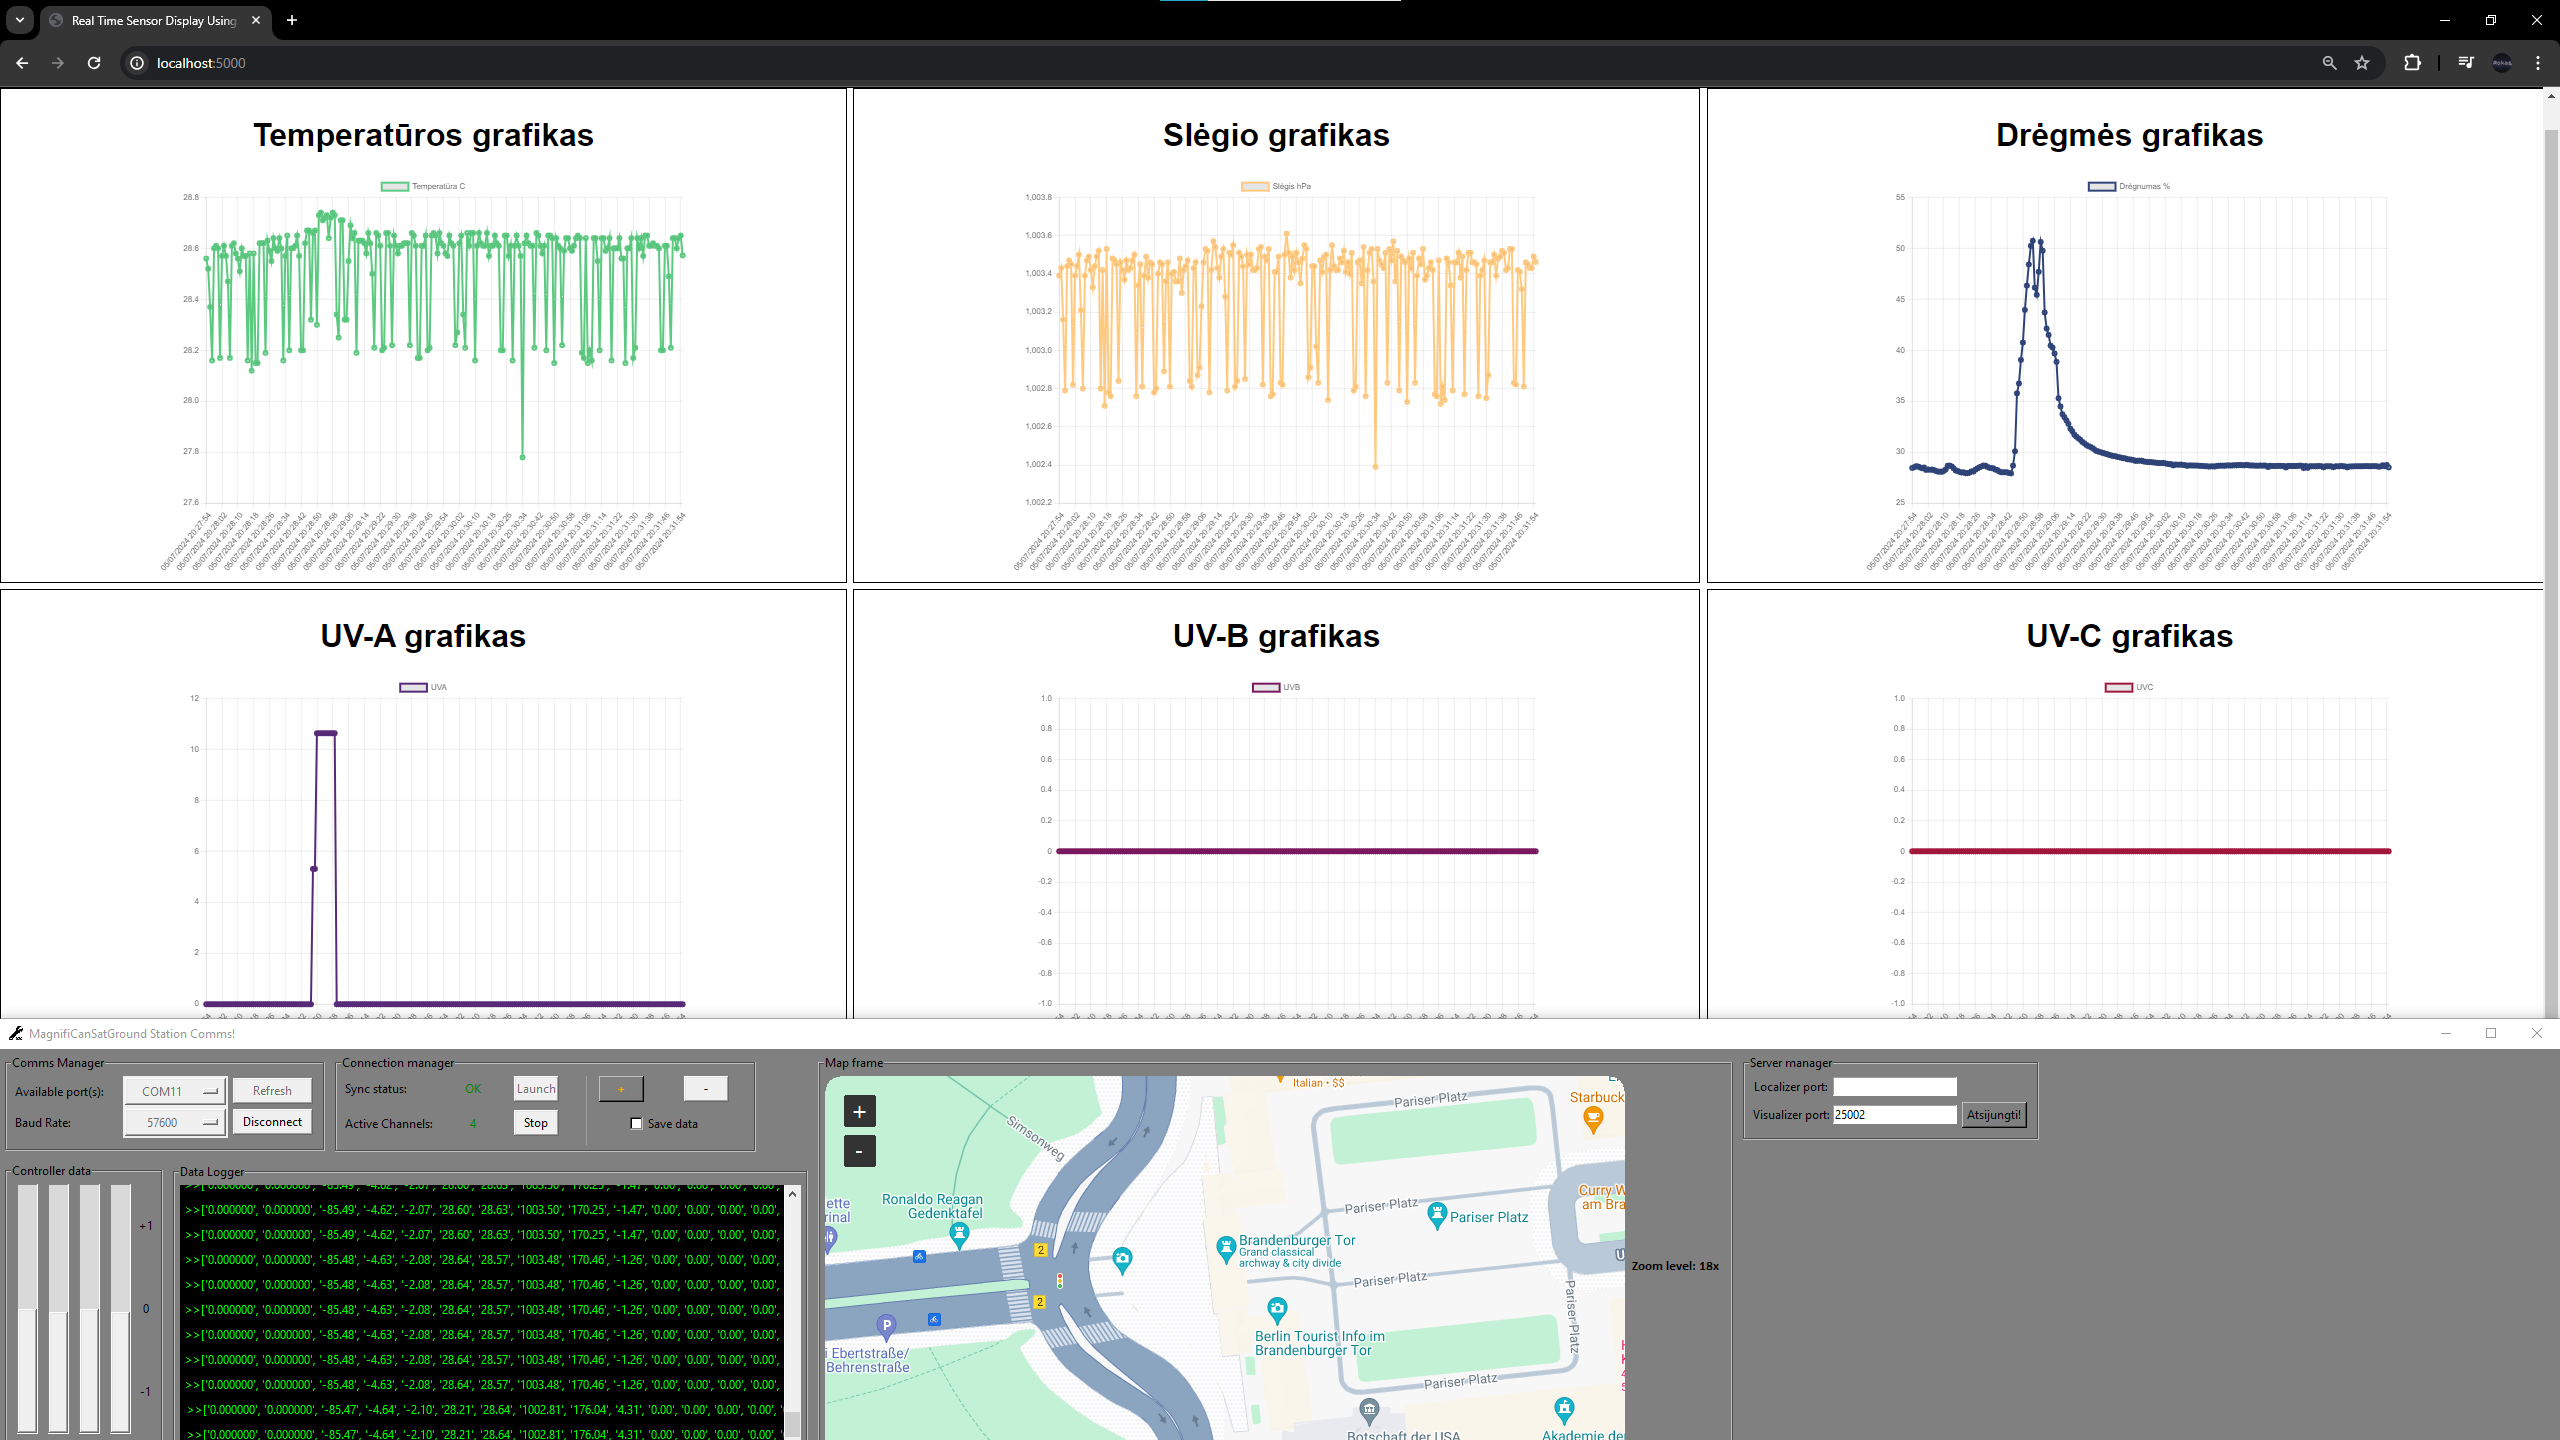Click the Brandenburger Tor map marker

pyautogui.click(x=1226, y=1247)
